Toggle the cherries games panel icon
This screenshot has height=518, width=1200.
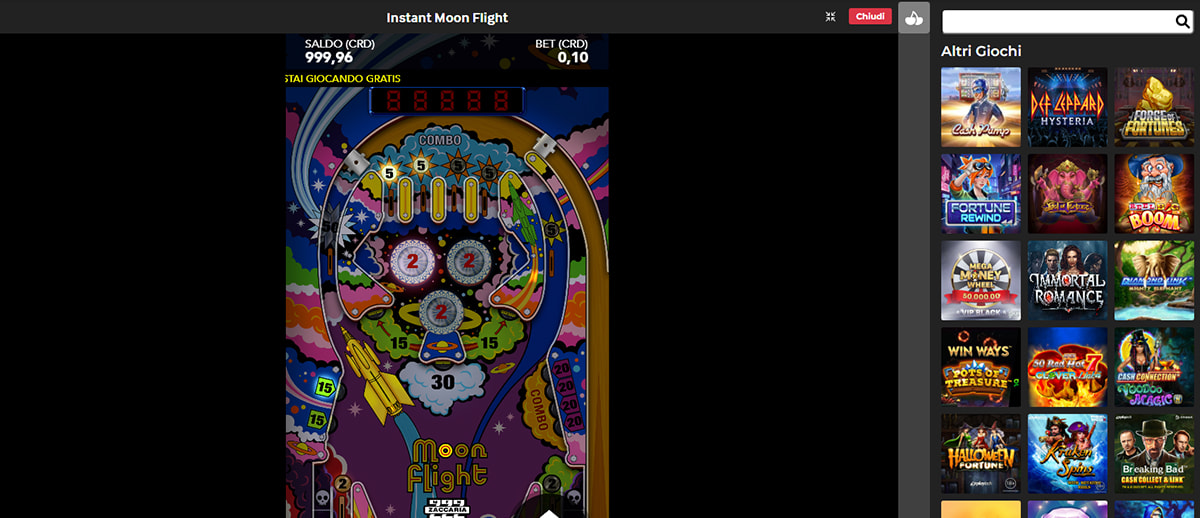[x=914, y=17]
